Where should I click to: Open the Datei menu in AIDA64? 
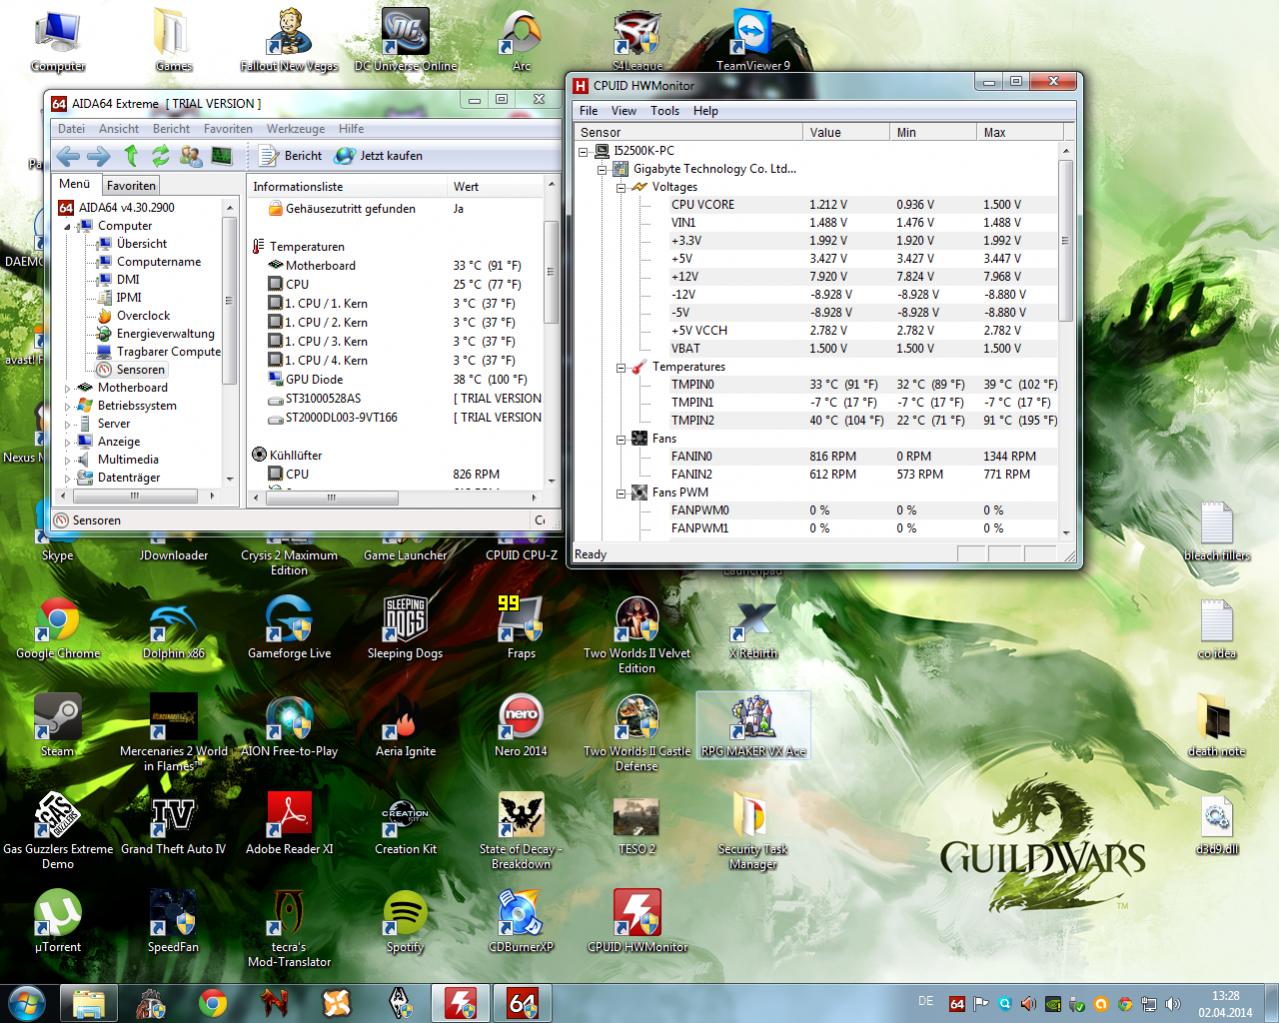coord(71,129)
